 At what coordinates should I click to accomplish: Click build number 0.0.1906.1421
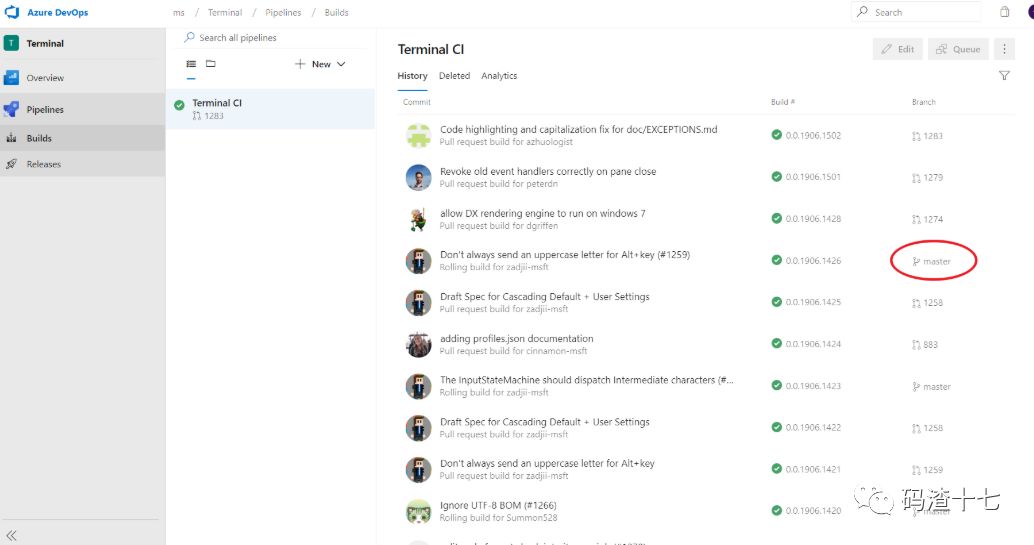813,469
